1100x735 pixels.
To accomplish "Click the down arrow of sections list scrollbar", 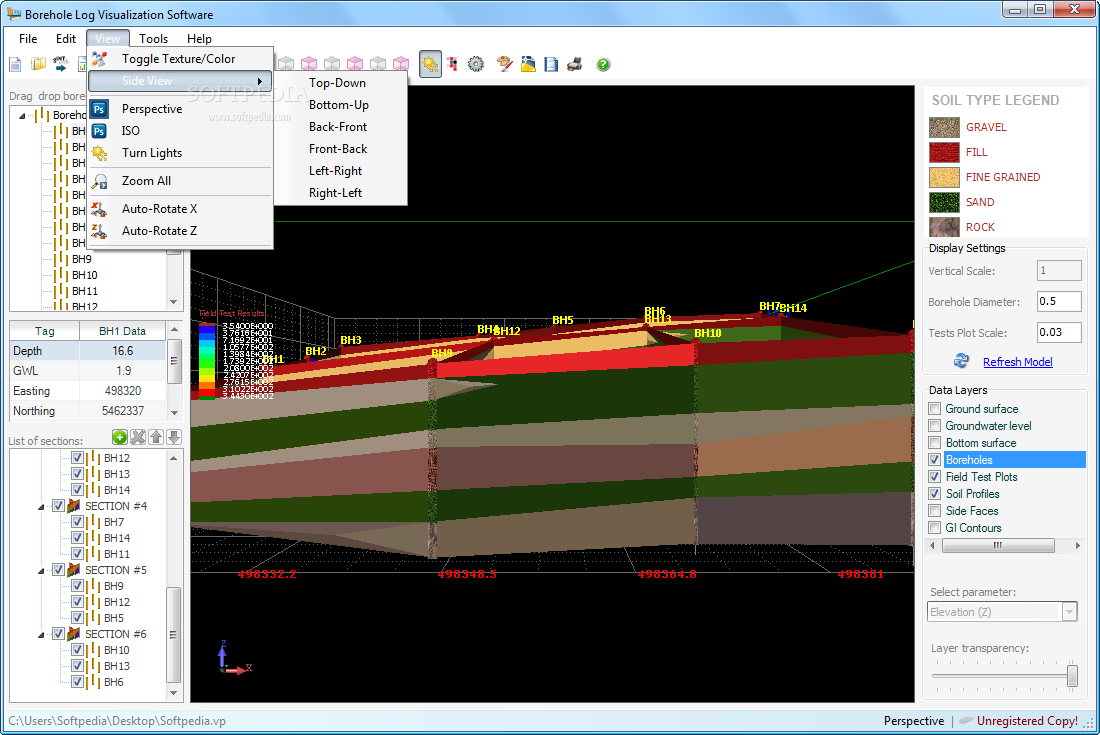I will coord(174,693).
